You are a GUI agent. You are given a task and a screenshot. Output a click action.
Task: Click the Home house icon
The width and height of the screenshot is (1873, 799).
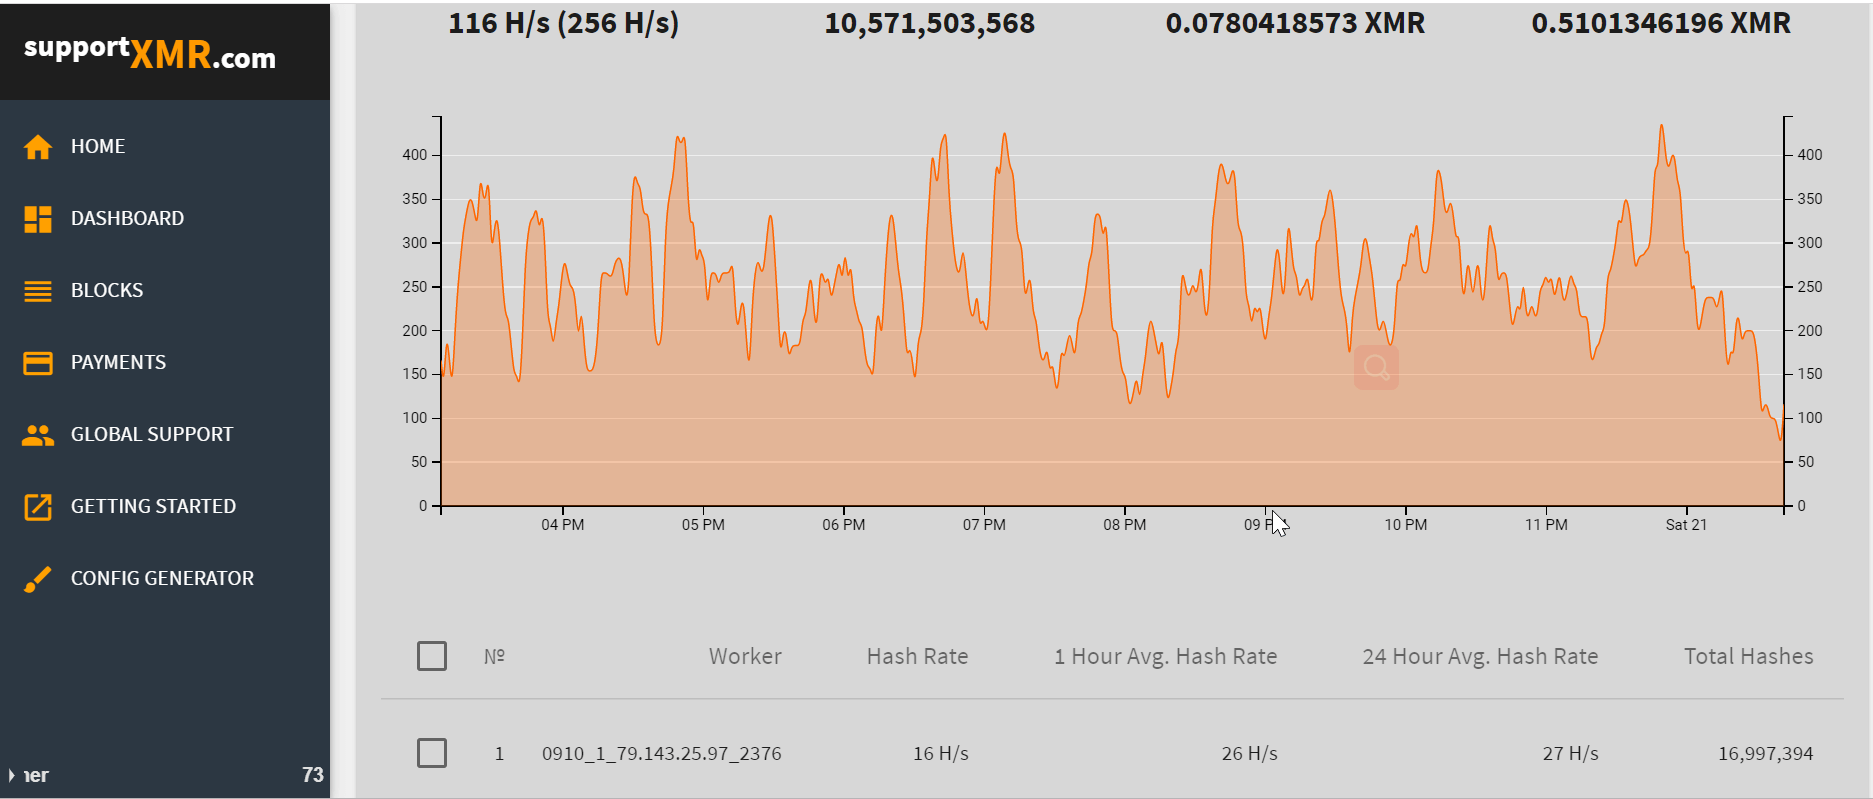click(x=38, y=147)
